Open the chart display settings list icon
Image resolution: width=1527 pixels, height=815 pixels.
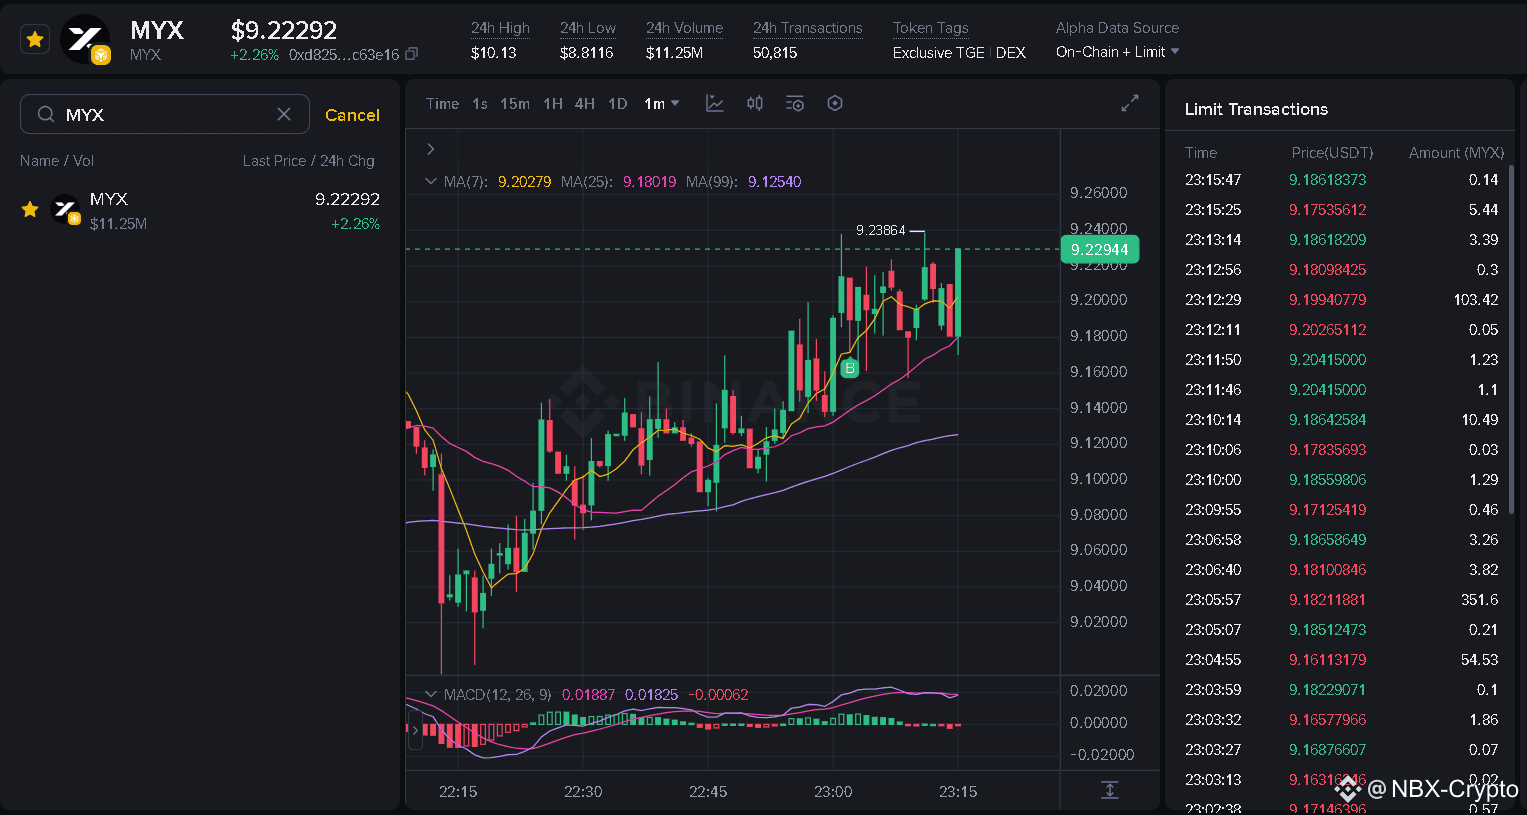pyautogui.click(x=795, y=103)
